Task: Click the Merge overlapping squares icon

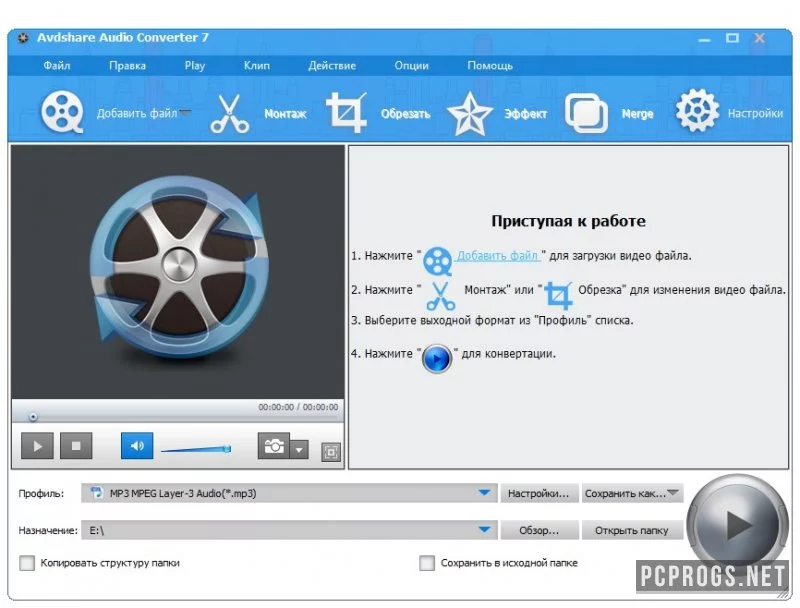Action: pos(586,113)
